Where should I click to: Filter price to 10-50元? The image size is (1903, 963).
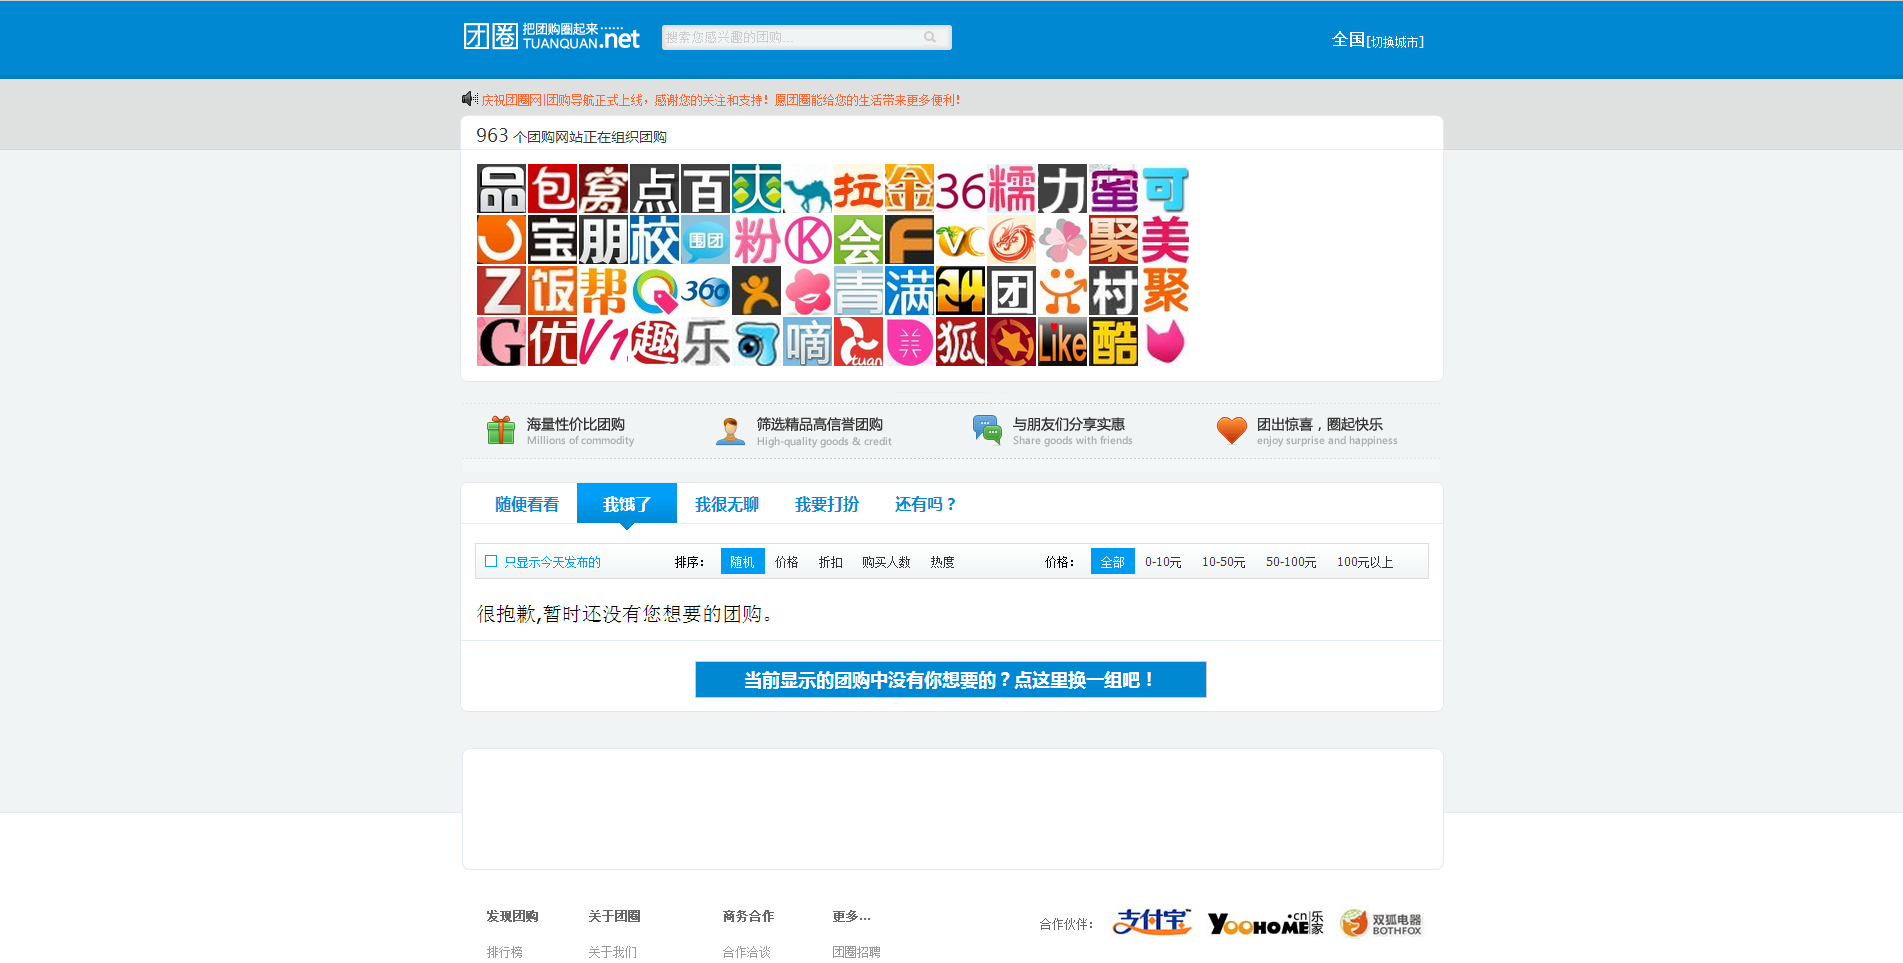[x=1224, y=562]
